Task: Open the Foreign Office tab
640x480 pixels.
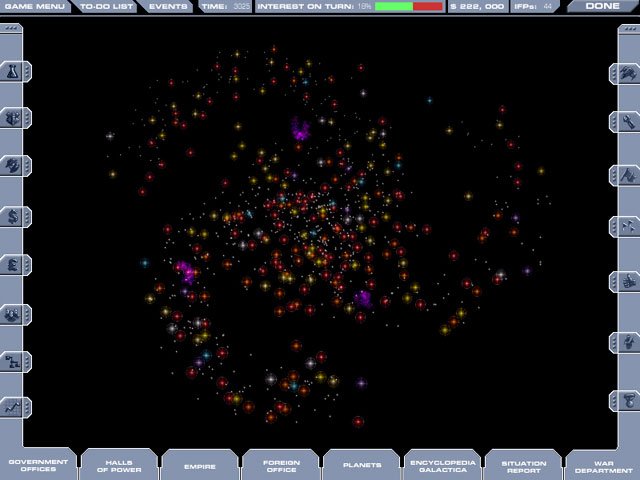Action: tap(279, 465)
